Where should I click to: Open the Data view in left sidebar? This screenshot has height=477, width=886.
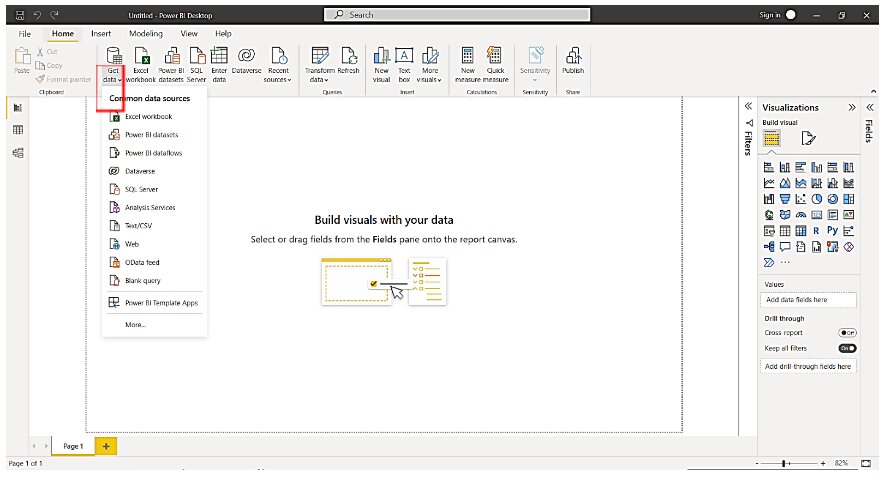(18, 130)
